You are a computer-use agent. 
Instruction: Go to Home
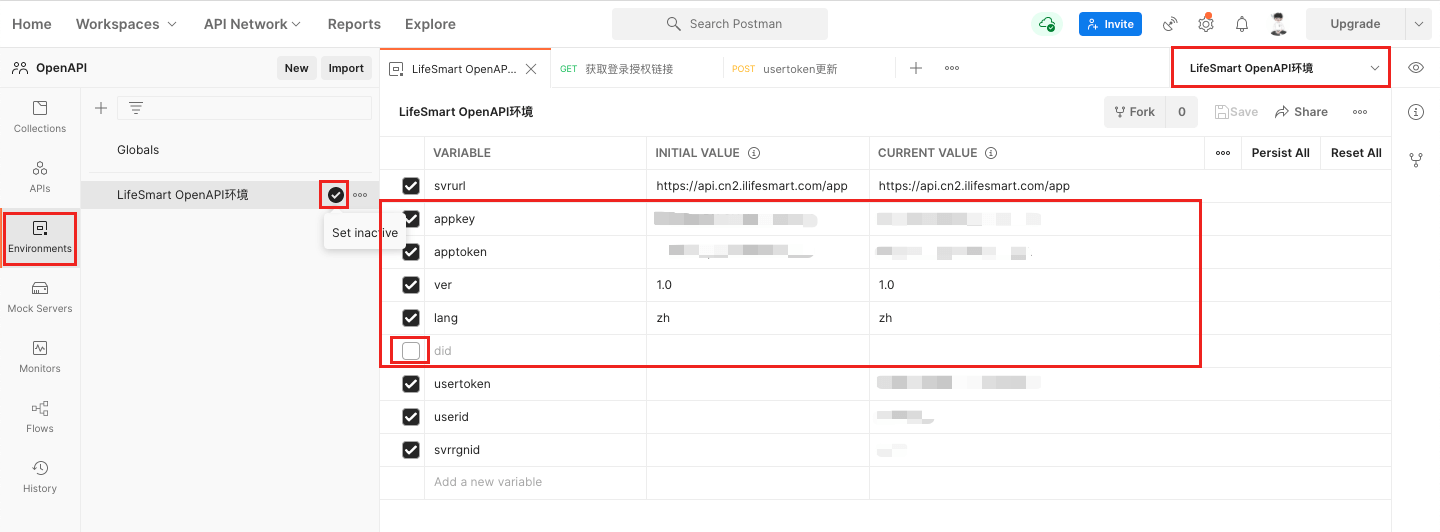tap(32, 24)
